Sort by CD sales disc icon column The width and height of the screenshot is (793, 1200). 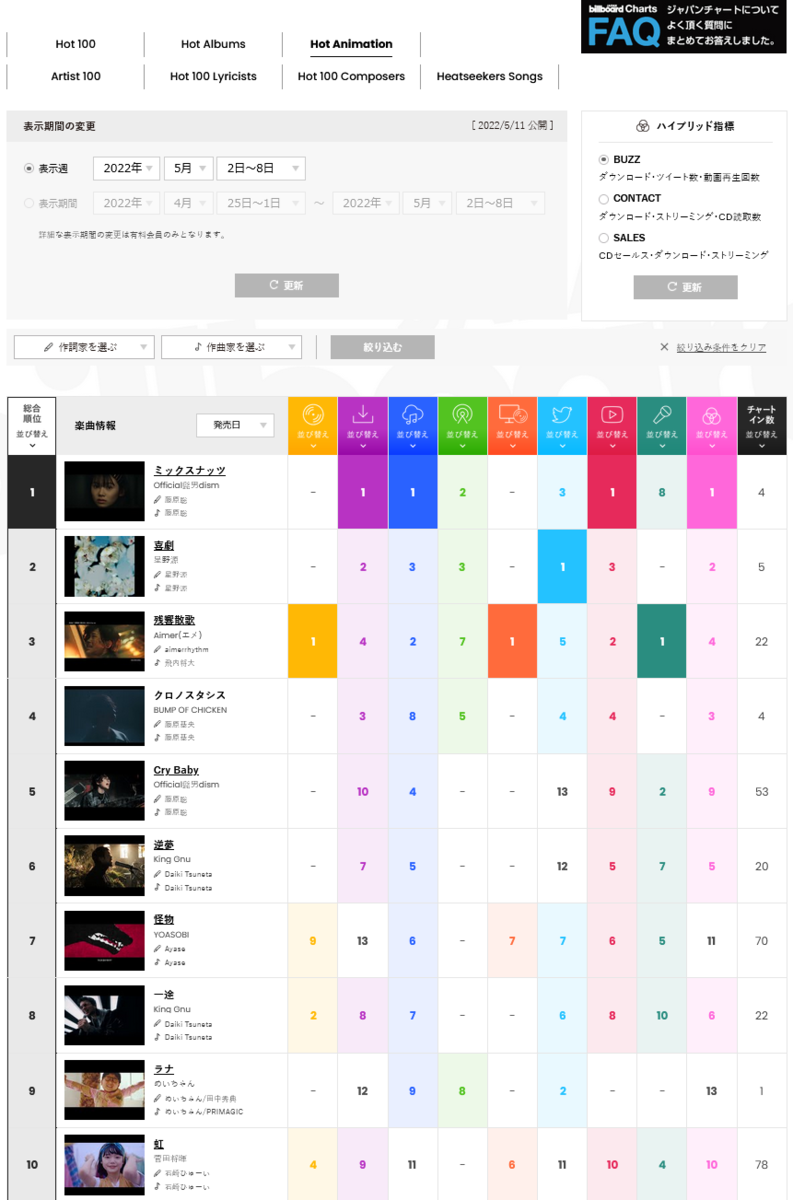pos(313,426)
